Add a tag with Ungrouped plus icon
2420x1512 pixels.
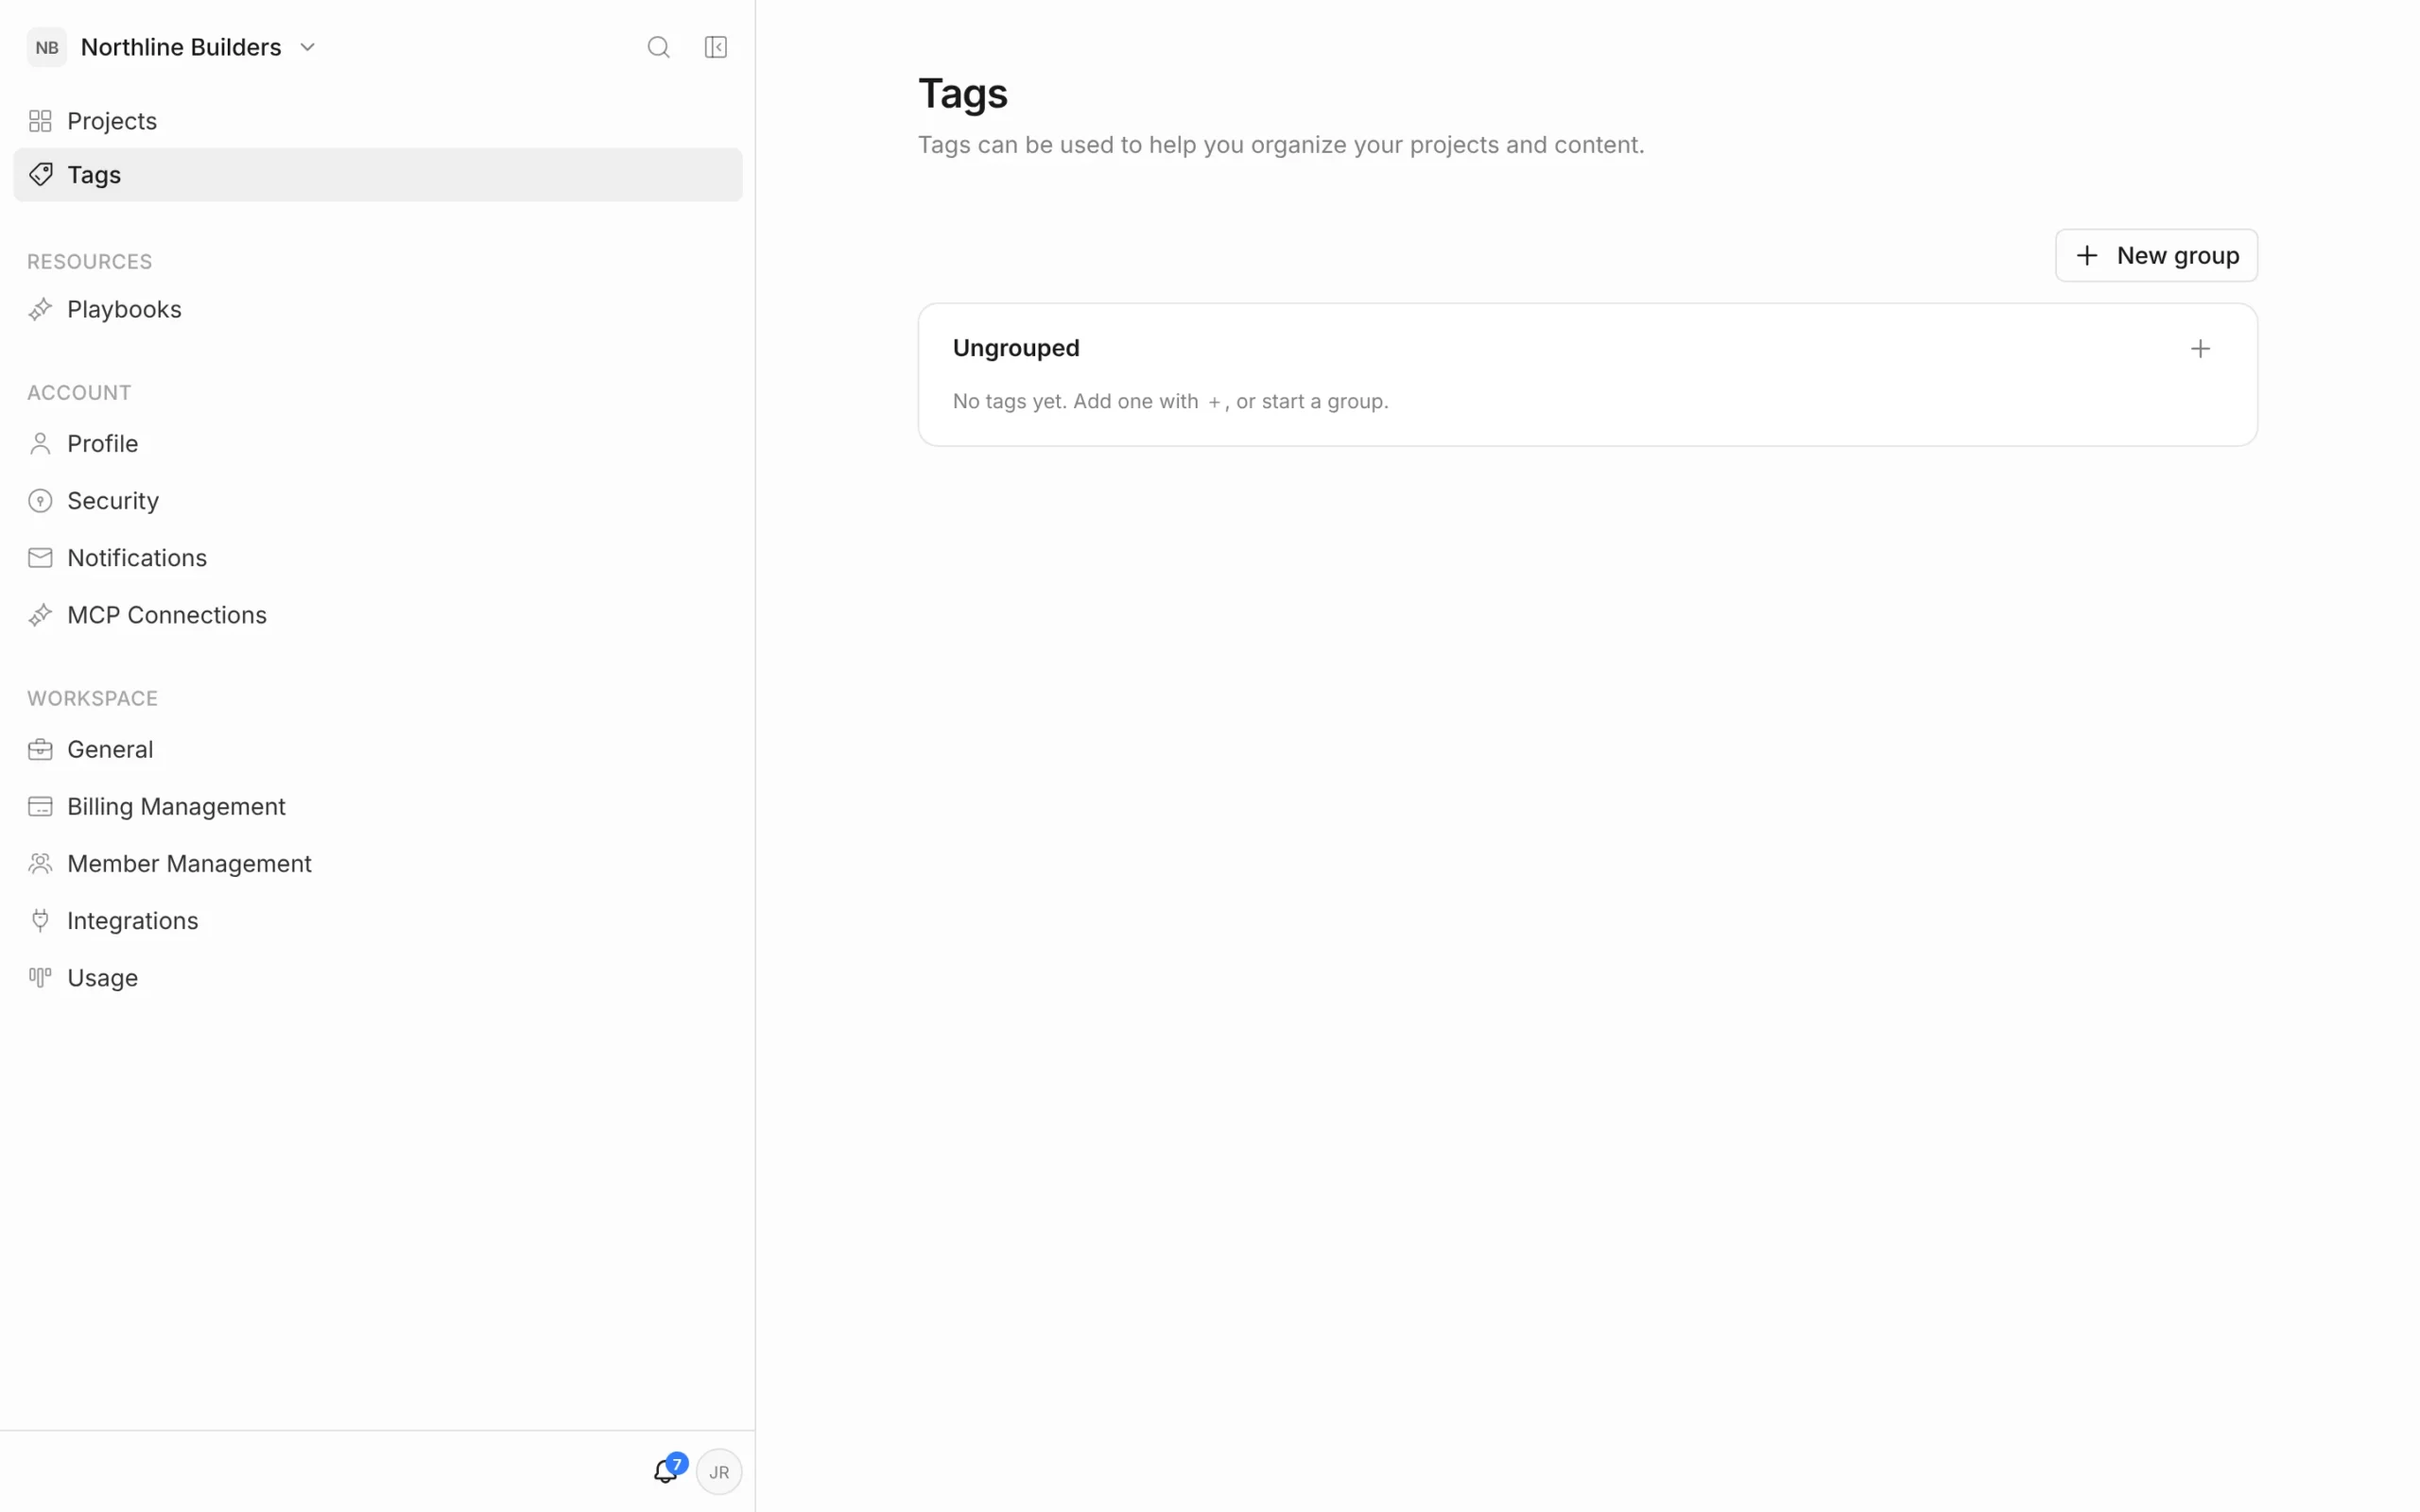click(2200, 348)
